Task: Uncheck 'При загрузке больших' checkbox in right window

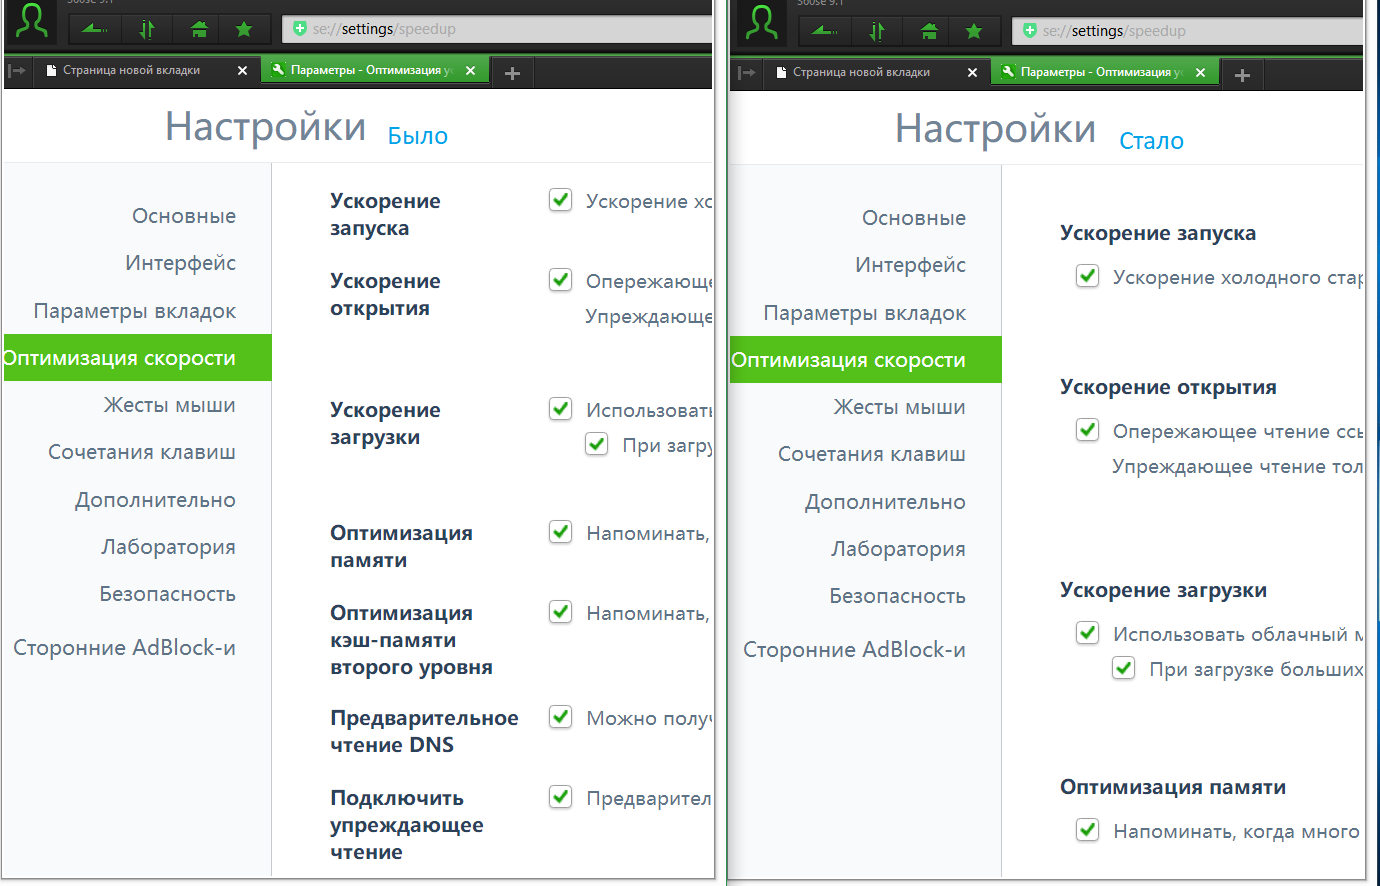Action: click(1124, 668)
